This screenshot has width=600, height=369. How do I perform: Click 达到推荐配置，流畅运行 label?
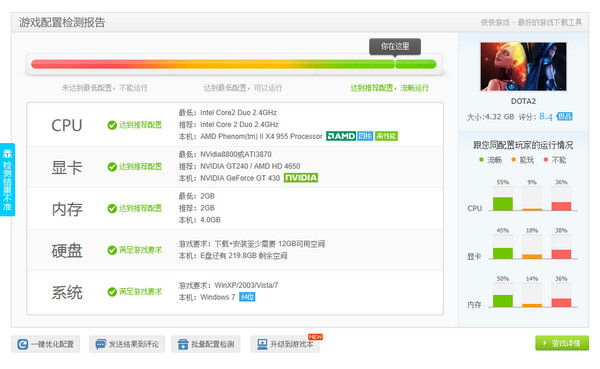390,88
